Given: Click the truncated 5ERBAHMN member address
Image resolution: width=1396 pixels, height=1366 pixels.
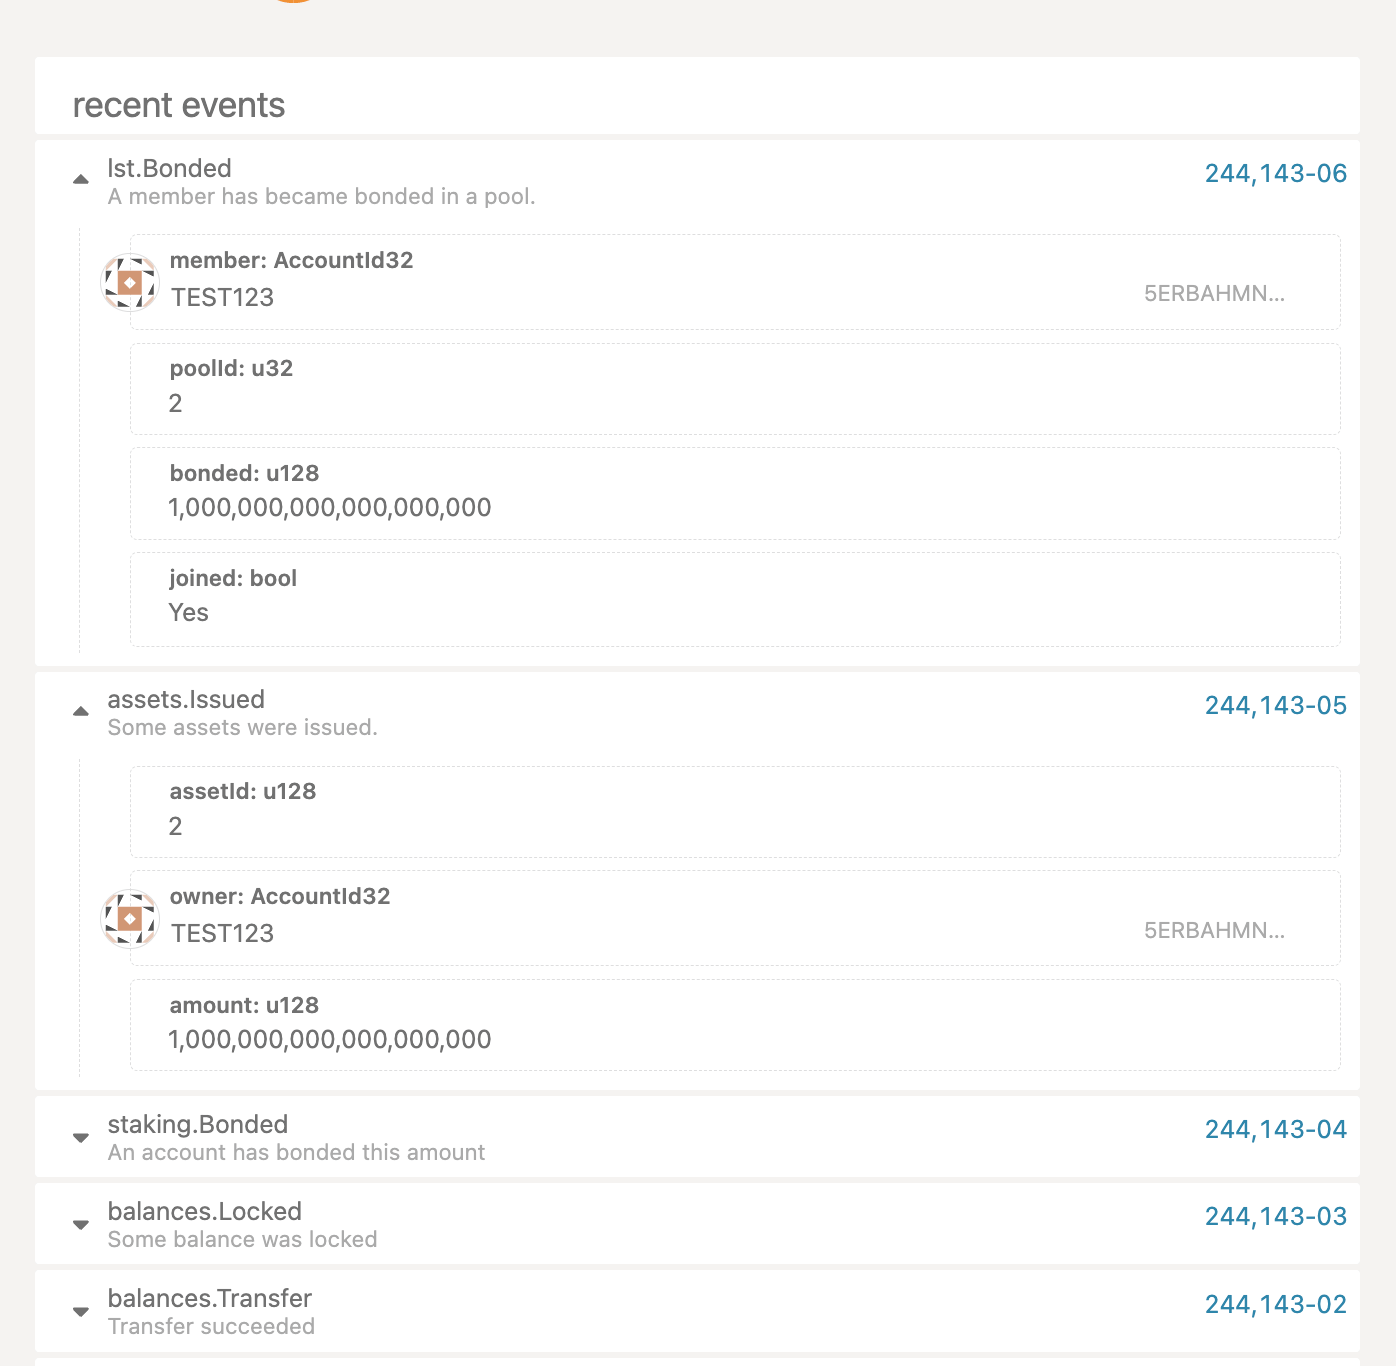Looking at the screenshot, I should click(1215, 294).
